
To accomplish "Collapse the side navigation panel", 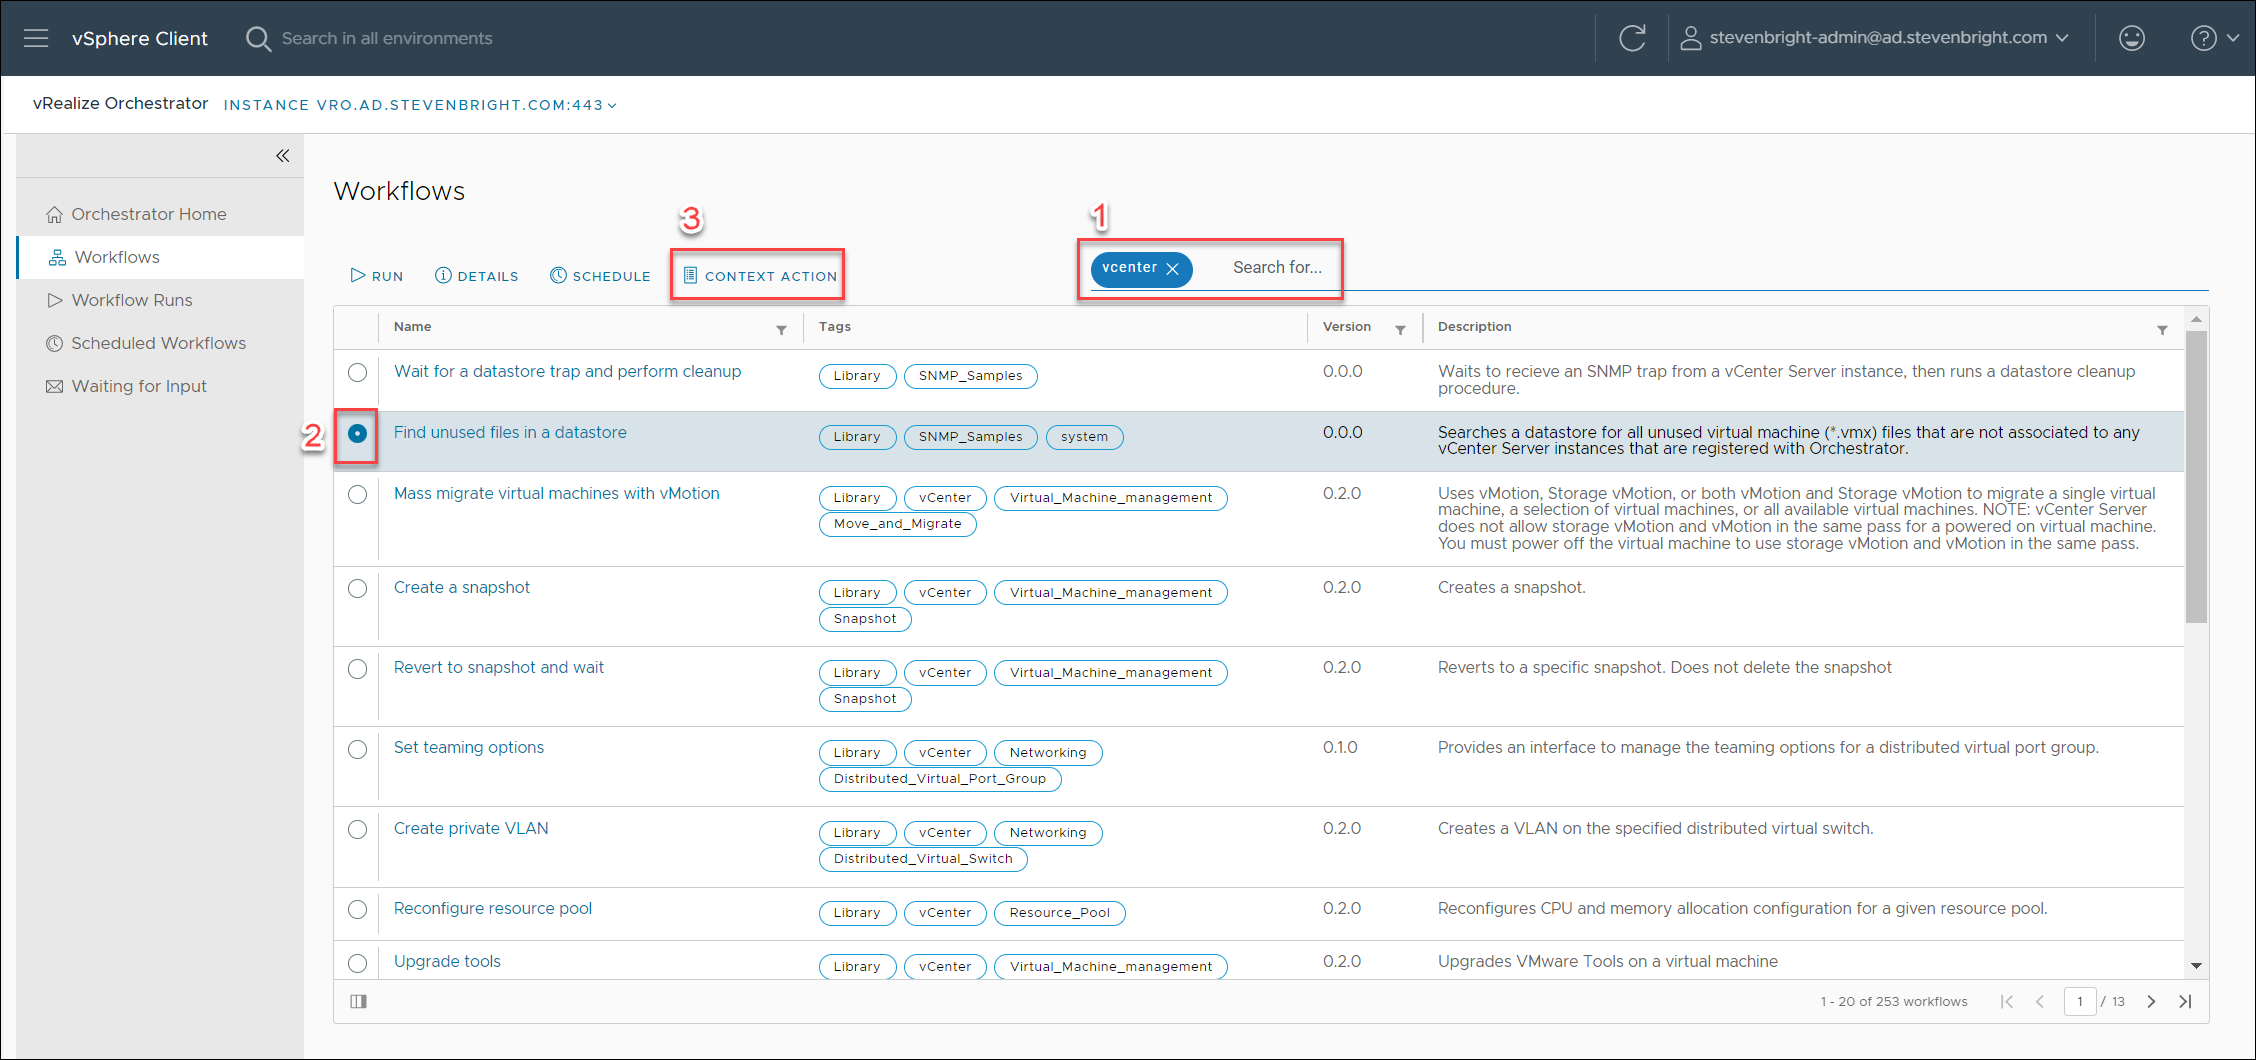I will [283, 155].
